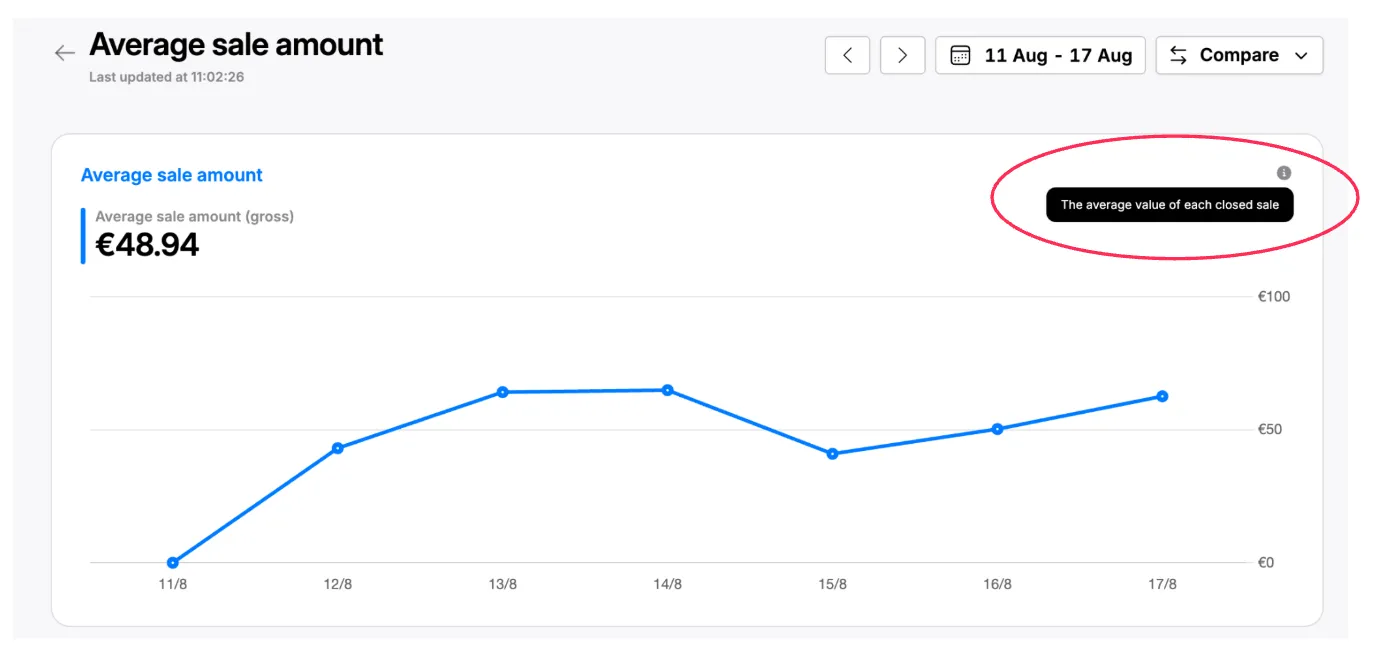Screen dimensions: 1398x652
Task: Select the 16/8 data point on chart
Action: tap(997, 429)
